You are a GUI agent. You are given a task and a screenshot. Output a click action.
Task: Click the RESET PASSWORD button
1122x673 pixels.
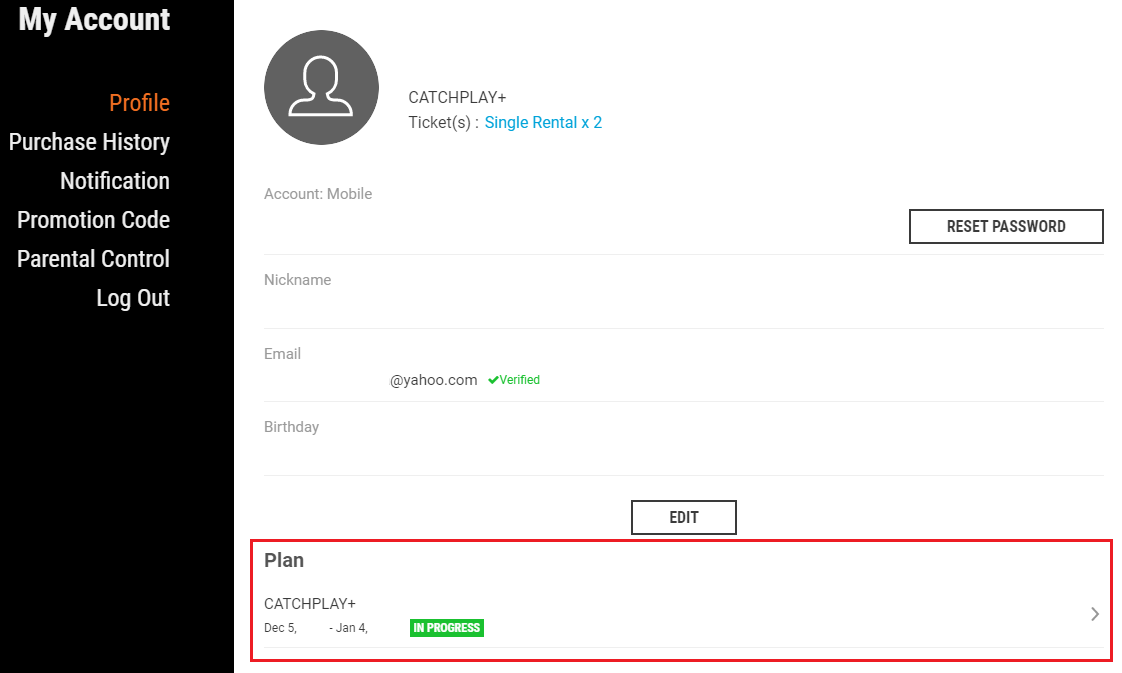tap(1005, 226)
